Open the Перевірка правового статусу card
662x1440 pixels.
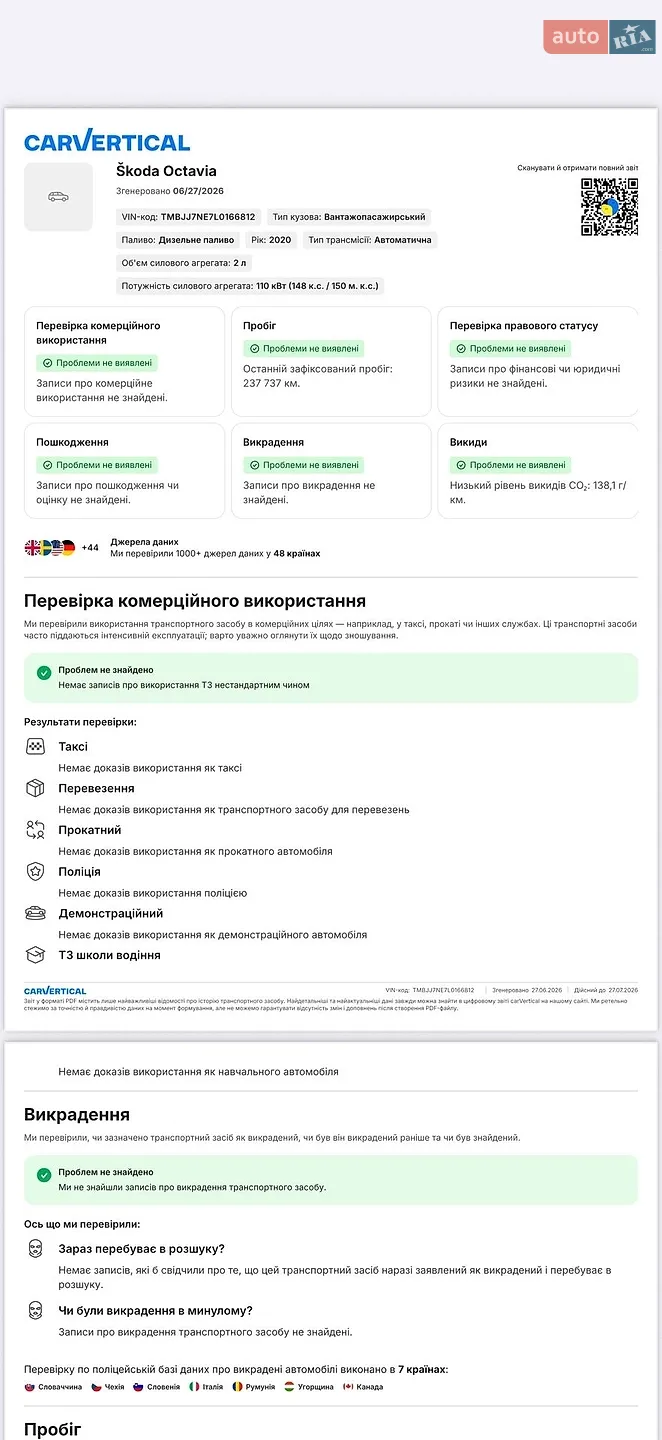(538, 361)
